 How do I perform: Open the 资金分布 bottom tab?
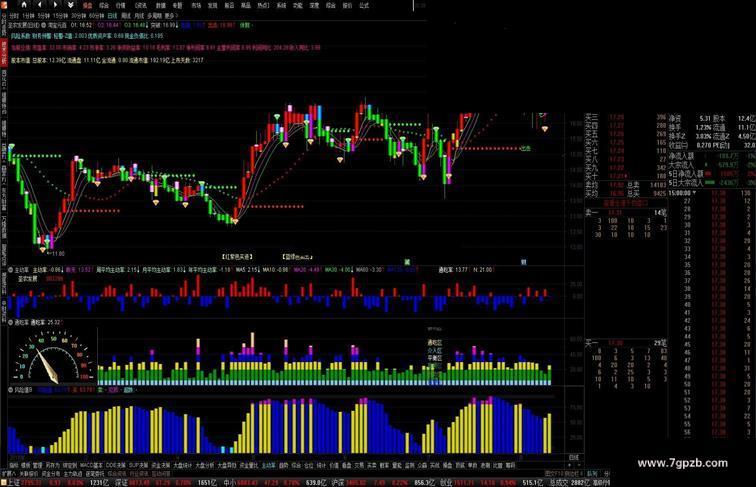coord(51,474)
